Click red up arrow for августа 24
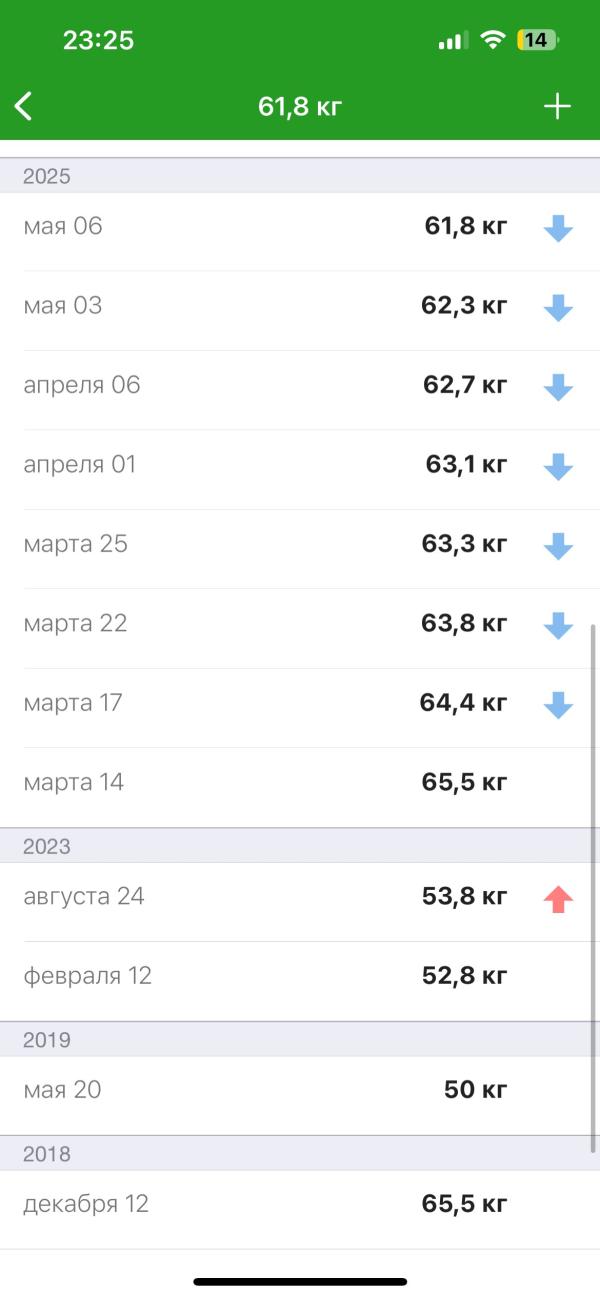Image resolution: width=600 pixels, height=1297 pixels. (x=558, y=899)
